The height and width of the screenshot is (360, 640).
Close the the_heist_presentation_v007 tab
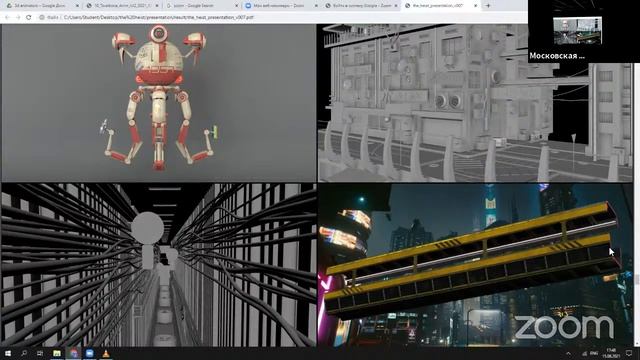[x=476, y=6]
